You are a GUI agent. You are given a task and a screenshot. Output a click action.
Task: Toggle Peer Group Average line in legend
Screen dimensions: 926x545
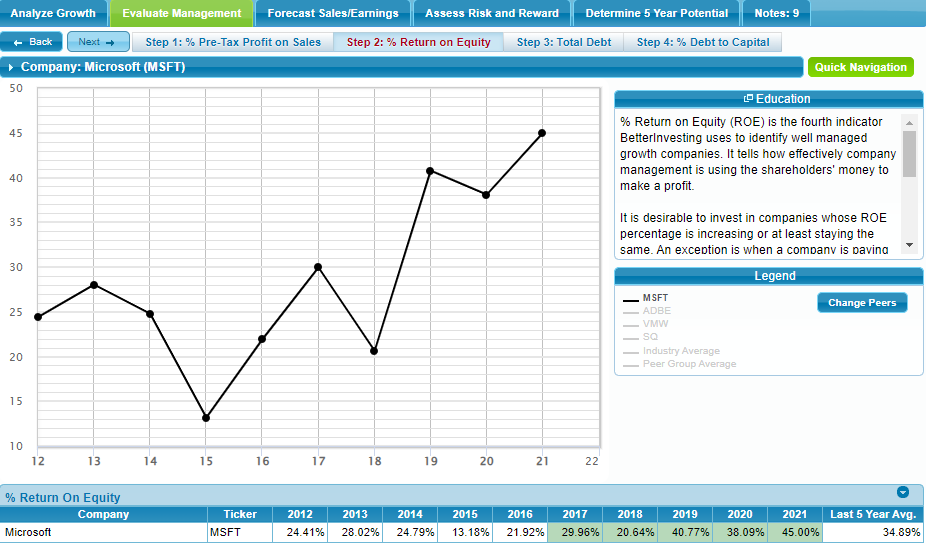coord(680,364)
